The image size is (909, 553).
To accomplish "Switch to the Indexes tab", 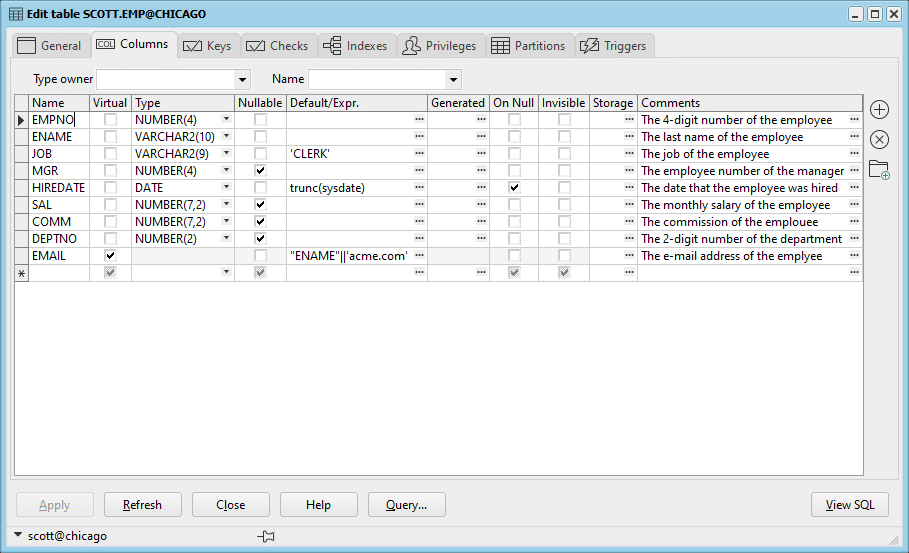I will pos(355,46).
